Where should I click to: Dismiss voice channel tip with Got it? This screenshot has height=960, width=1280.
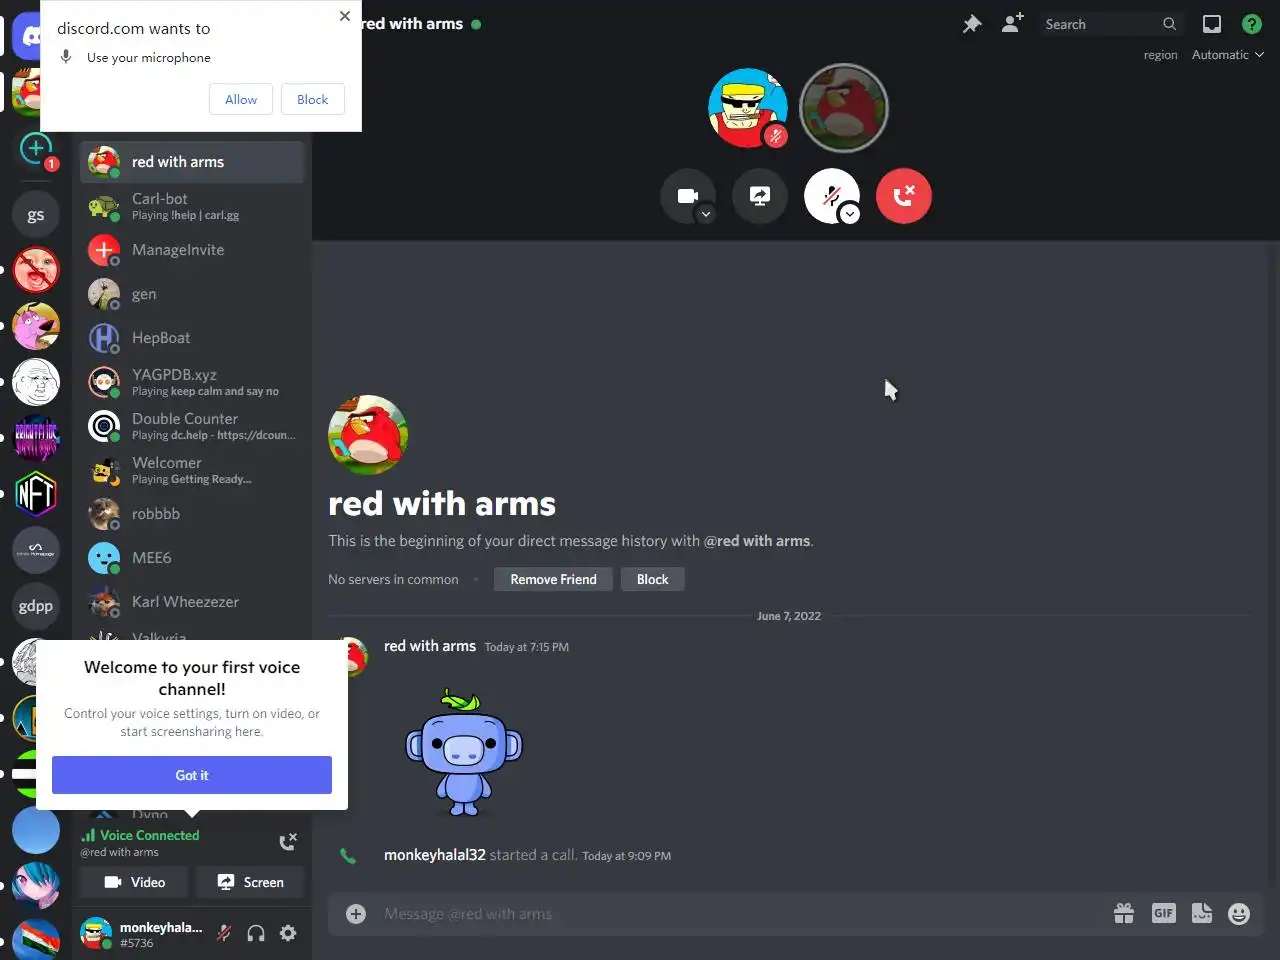pyautogui.click(x=192, y=775)
